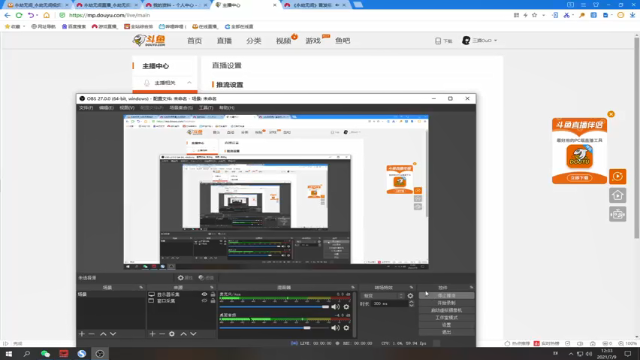
Task: Mute the desktop audio track
Action: tap(336, 328)
